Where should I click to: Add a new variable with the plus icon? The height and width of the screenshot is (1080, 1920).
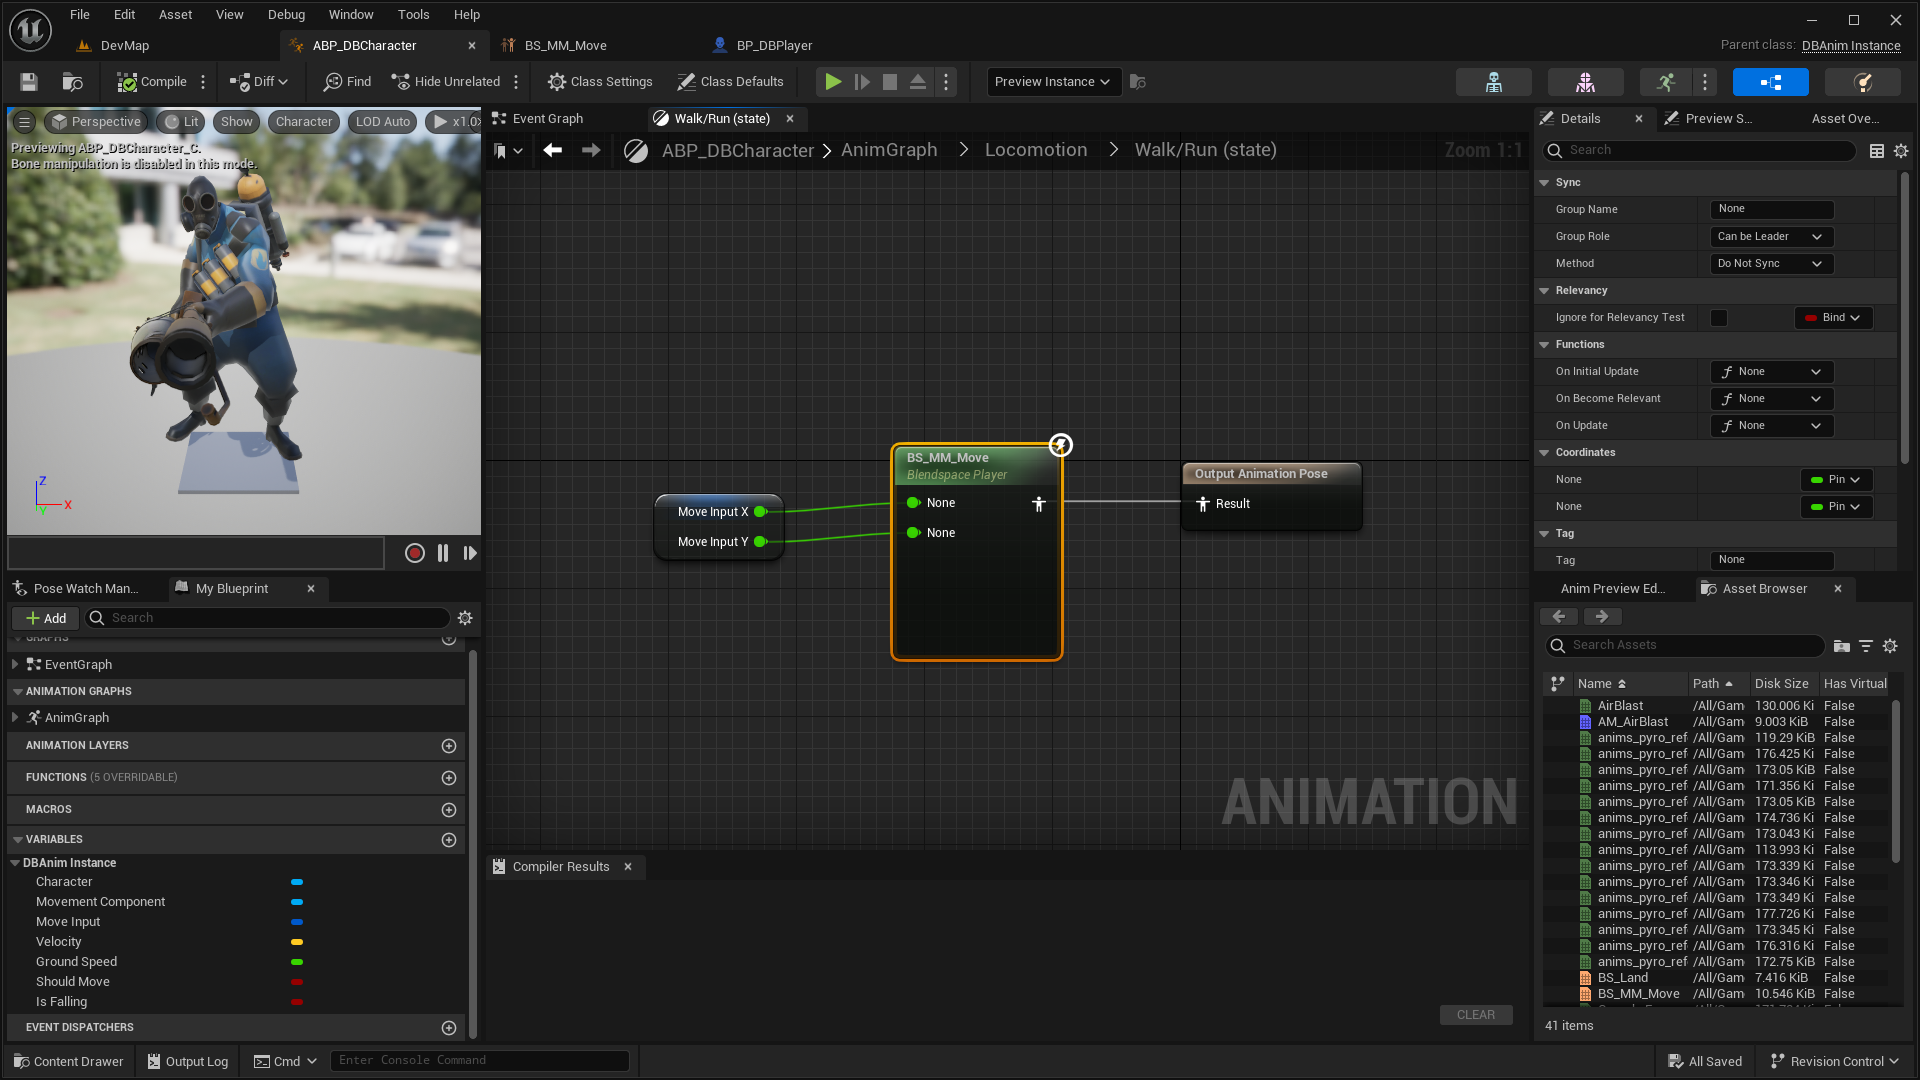pos(449,840)
